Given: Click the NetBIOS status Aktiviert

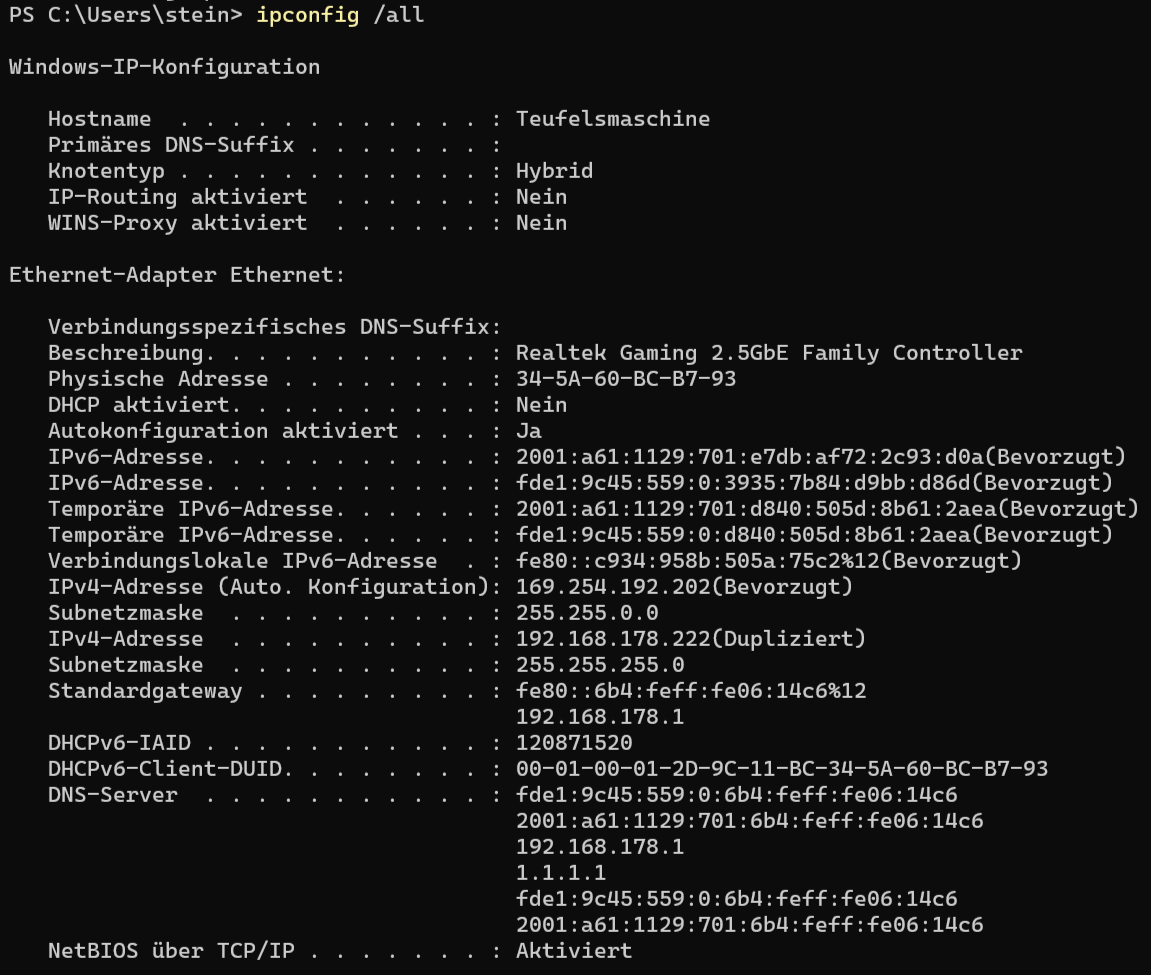Looking at the screenshot, I should pyautogui.click(x=574, y=951).
